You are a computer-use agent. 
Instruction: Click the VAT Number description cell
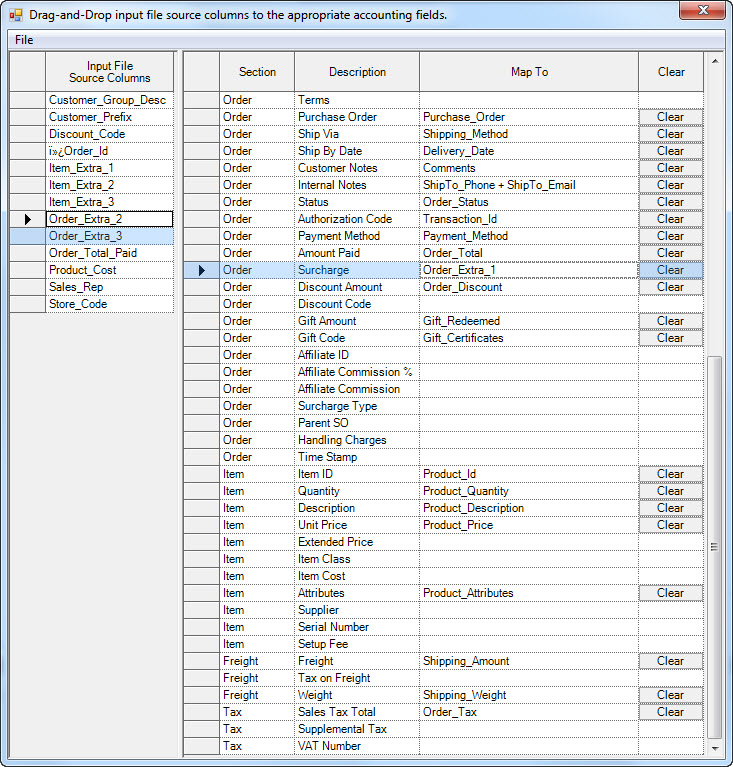357,746
